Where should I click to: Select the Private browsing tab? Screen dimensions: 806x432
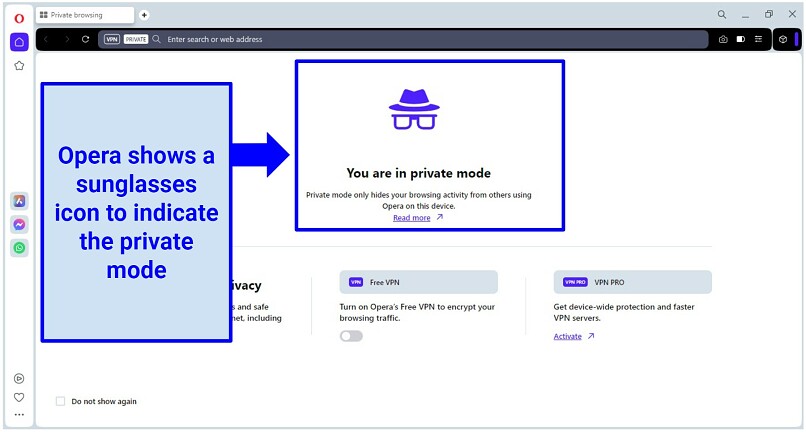(85, 15)
